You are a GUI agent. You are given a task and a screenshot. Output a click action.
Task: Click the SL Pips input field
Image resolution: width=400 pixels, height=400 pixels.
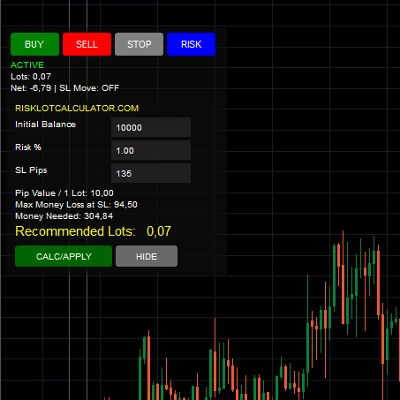(151, 173)
